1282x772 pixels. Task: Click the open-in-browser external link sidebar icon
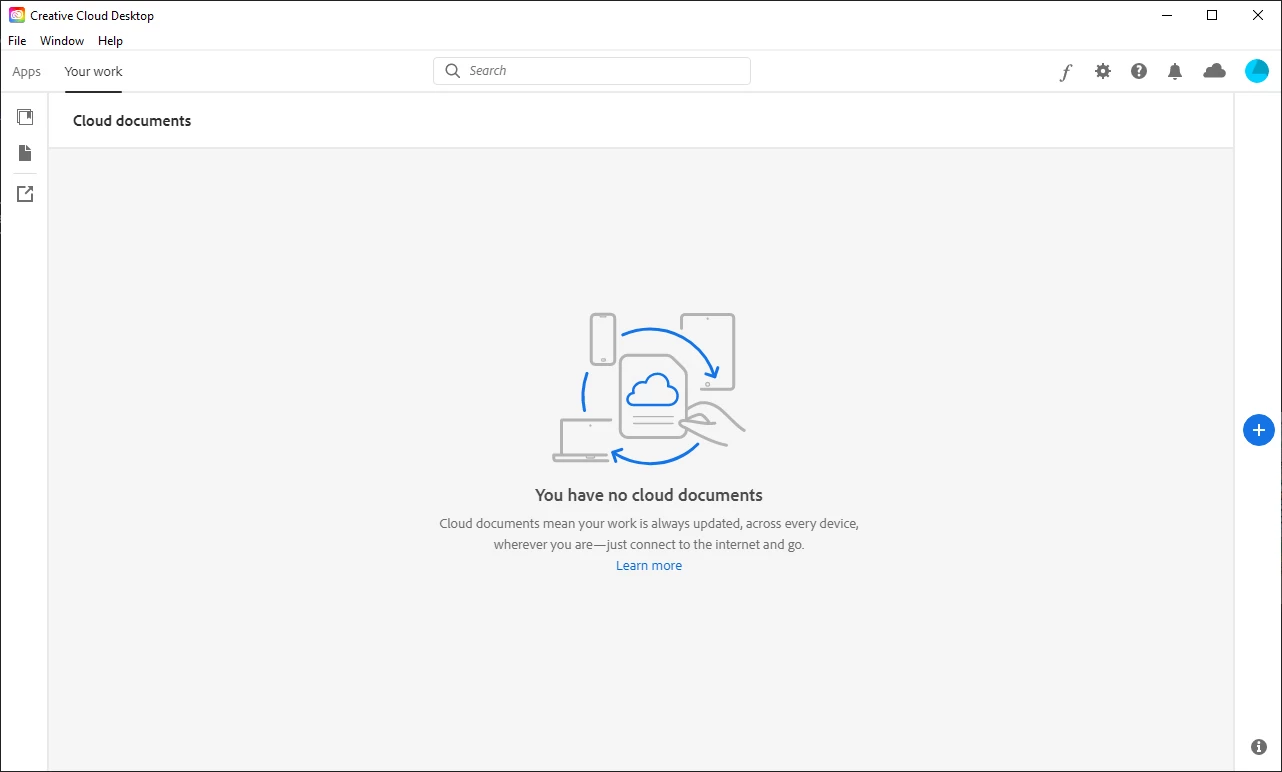coord(25,194)
